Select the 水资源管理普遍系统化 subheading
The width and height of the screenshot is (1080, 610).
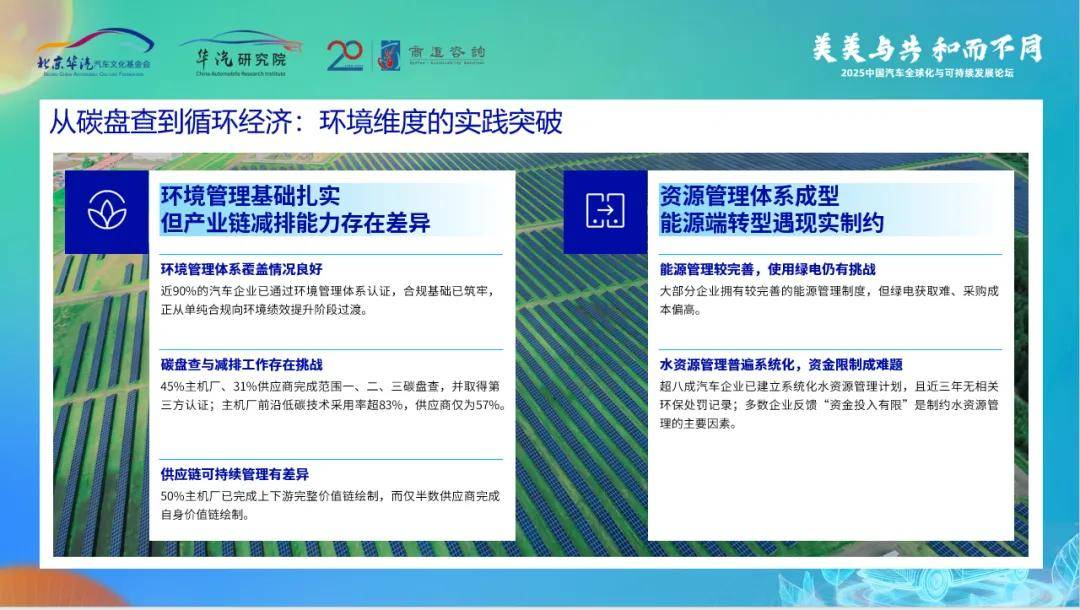coord(781,364)
